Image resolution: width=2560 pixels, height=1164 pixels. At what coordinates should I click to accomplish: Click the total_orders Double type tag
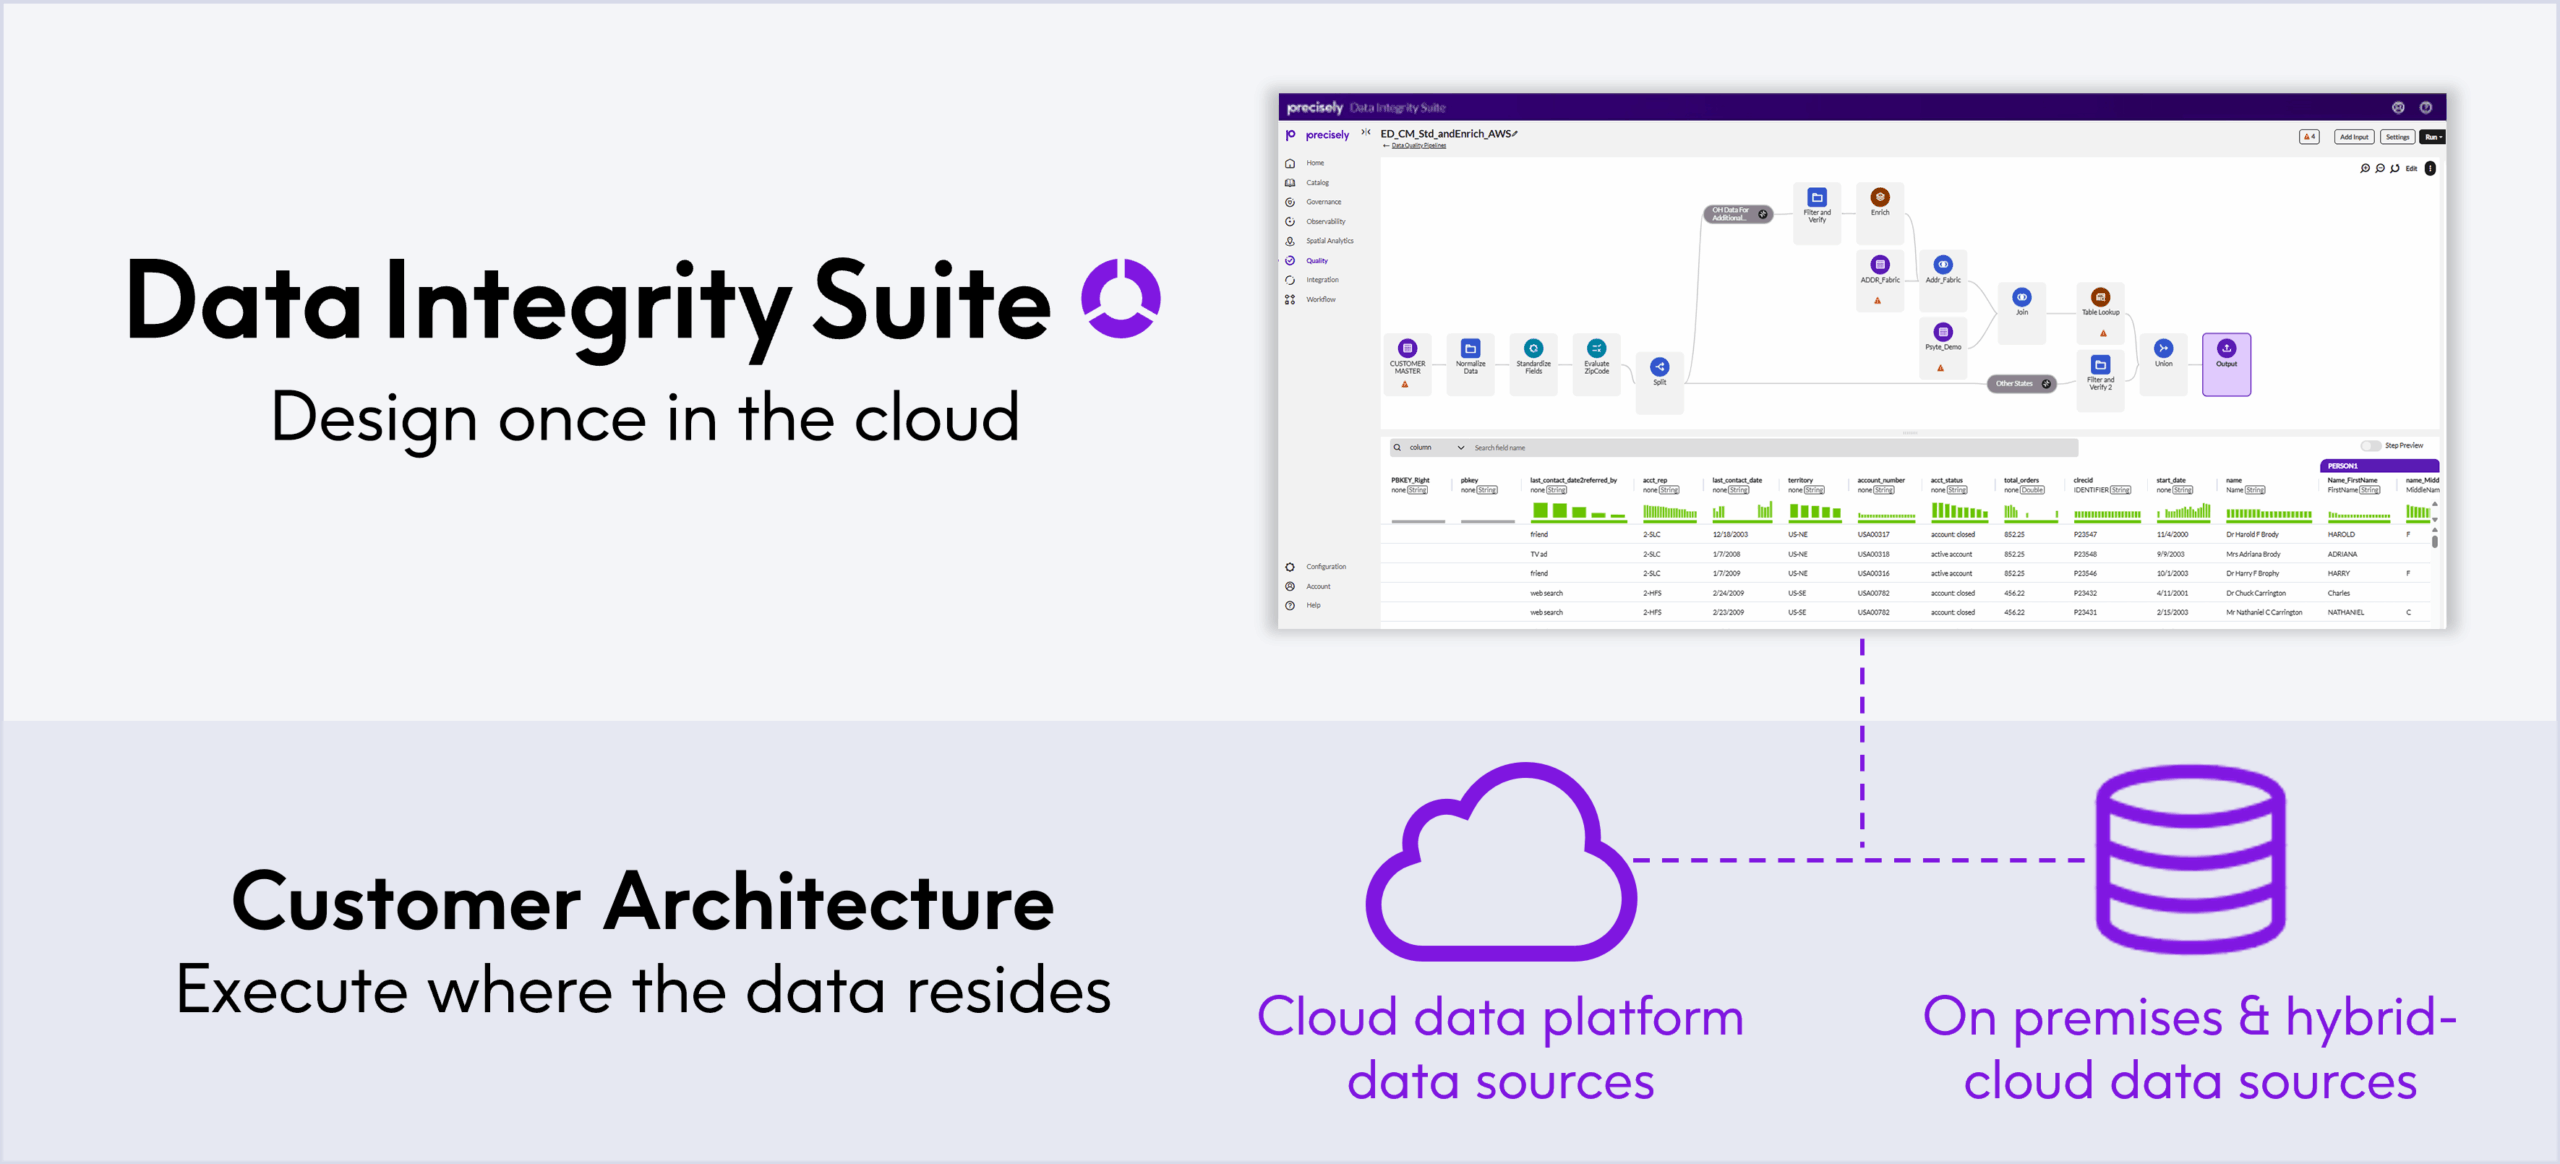(x=2032, y=490)
